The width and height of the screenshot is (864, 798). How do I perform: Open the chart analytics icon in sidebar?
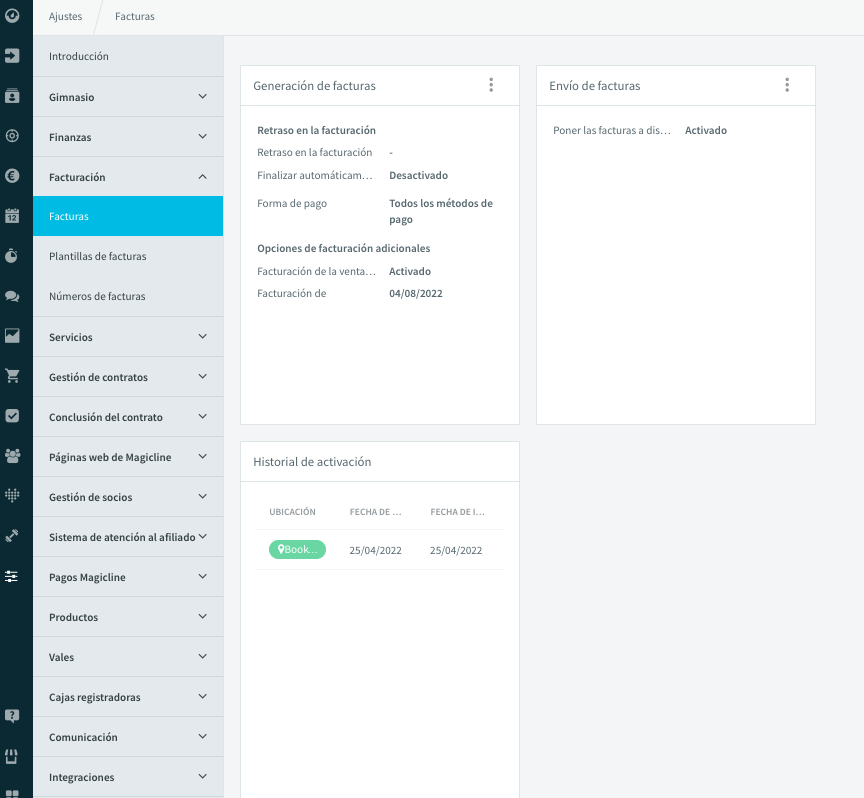pyautogui.click(x=12, y=336)
